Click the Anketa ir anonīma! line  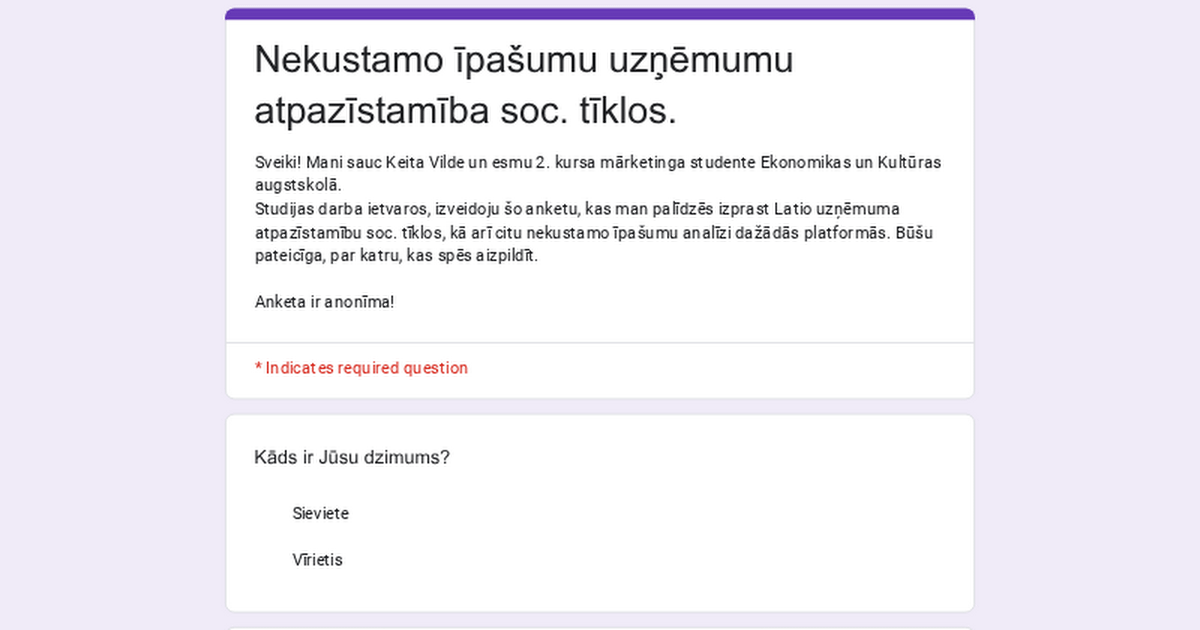coord(325,302)
